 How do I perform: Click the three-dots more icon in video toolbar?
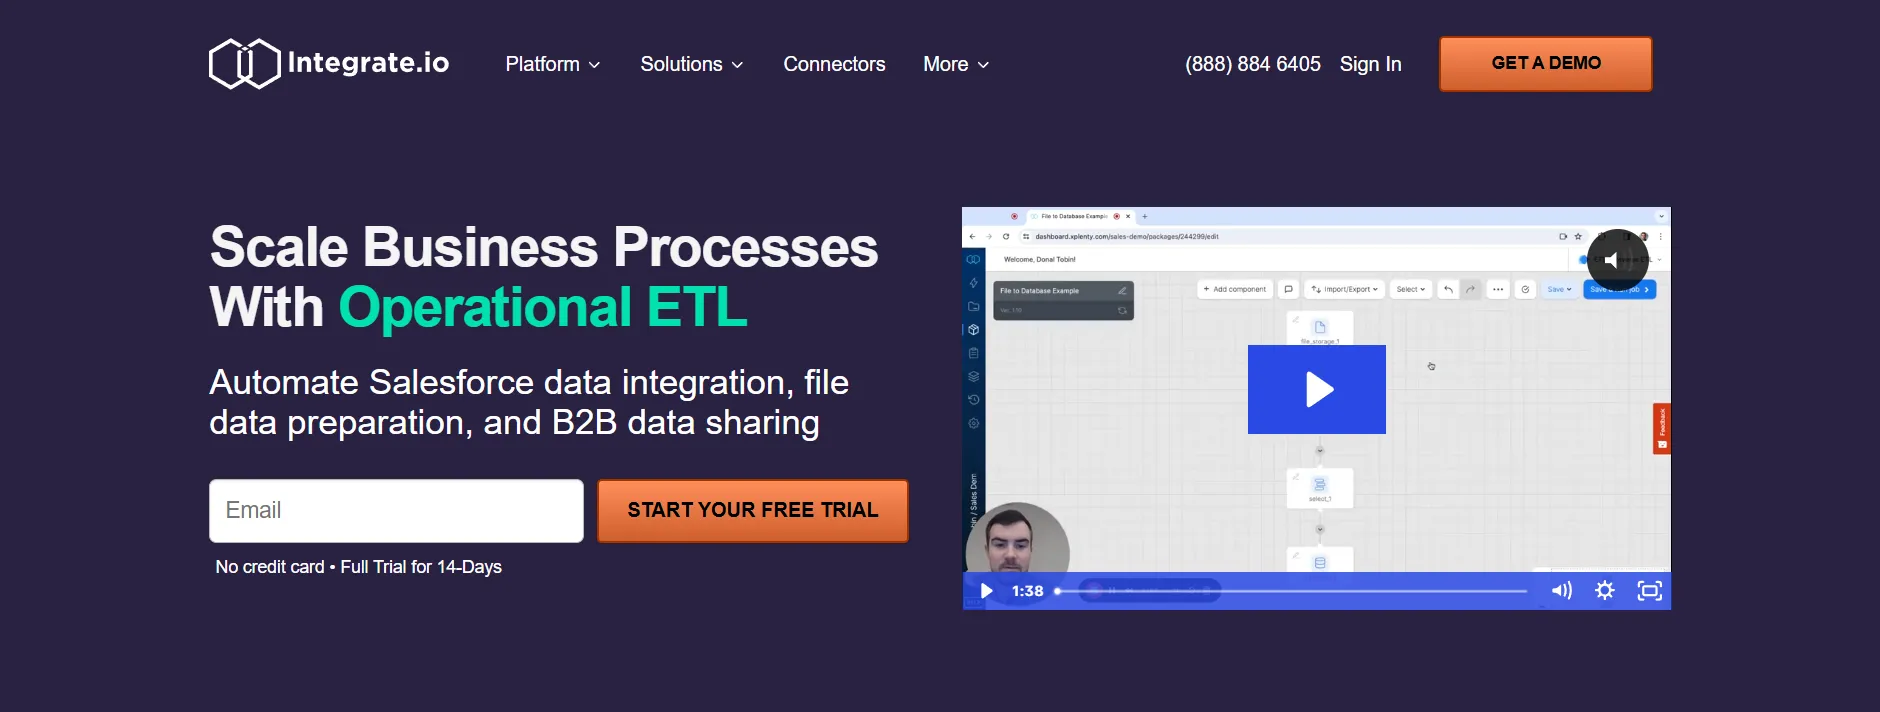coord(1497,289)
